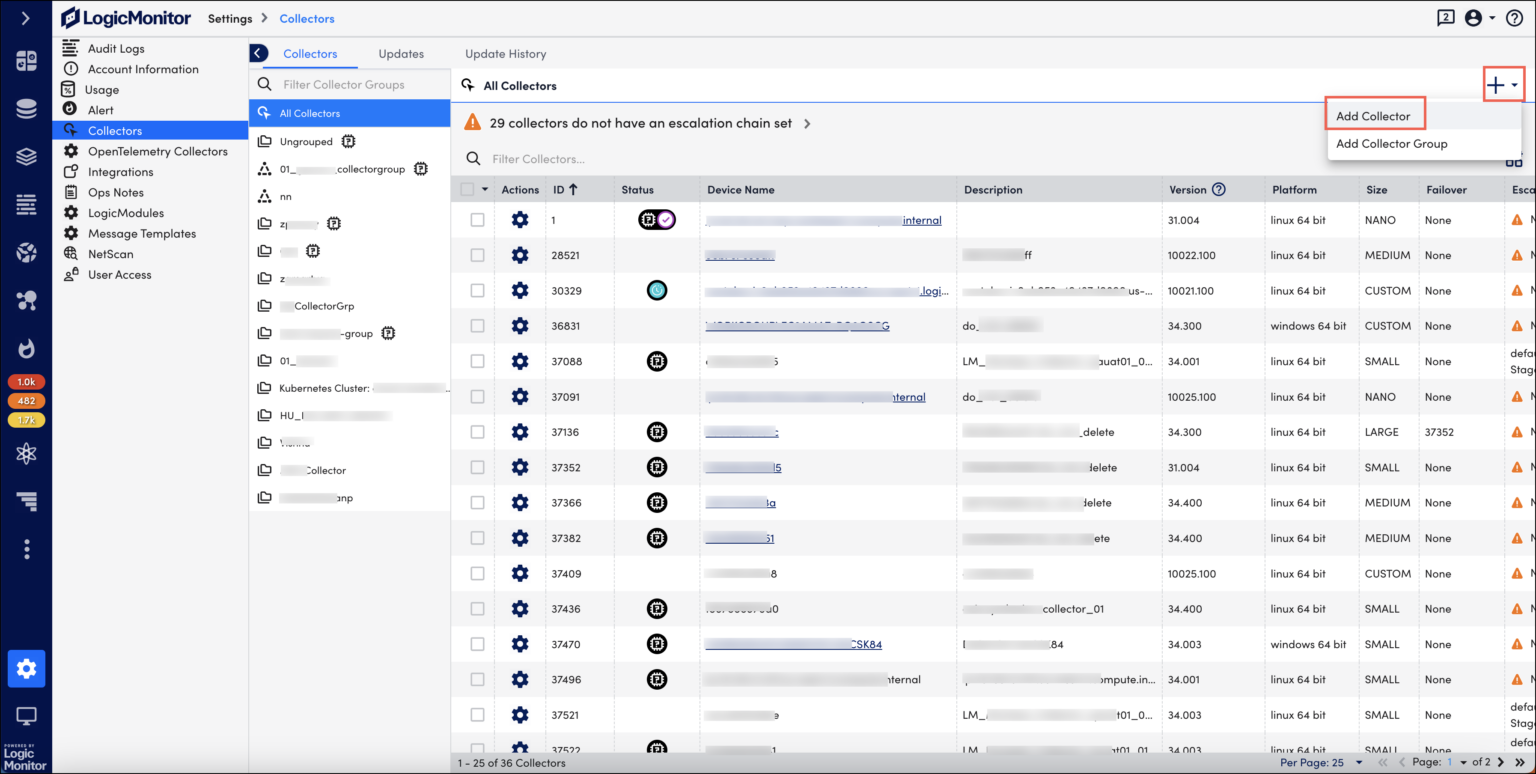This screenshot has height=774, width=1536.
Task: Select all collectors using the header checkbox
Action: tap(466, 189)
